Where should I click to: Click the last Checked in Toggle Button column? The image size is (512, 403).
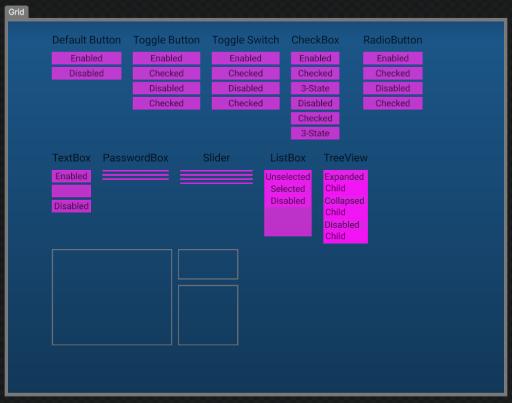coord(166,103)
